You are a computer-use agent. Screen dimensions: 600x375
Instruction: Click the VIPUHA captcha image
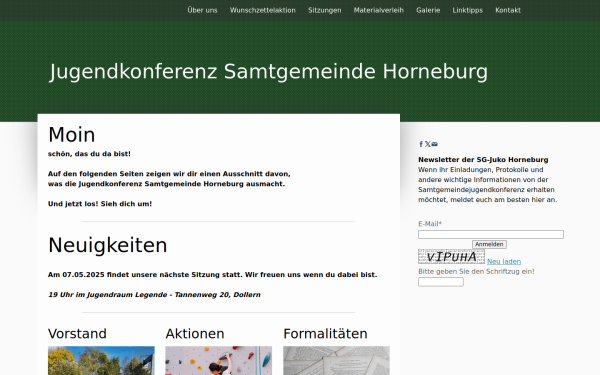[451, 256]
